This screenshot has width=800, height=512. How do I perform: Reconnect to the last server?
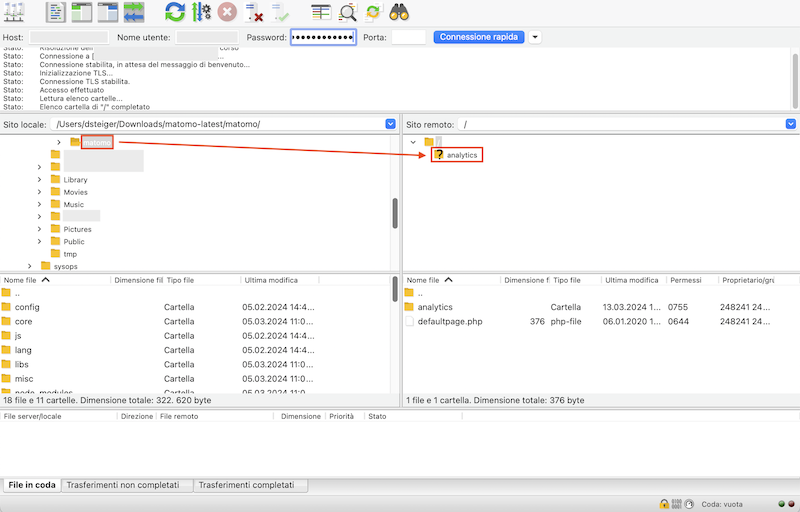coord(280,12)
